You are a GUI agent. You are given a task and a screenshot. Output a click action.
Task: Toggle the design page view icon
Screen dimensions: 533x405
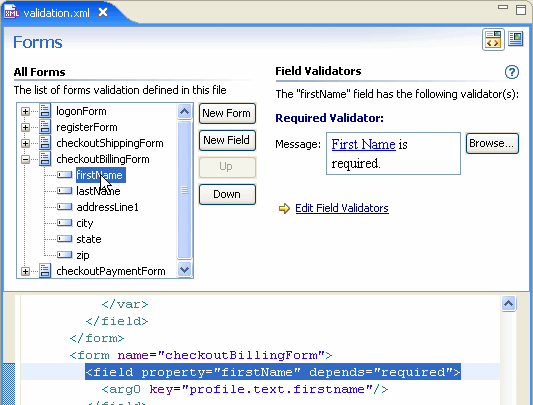coord(516,38)
